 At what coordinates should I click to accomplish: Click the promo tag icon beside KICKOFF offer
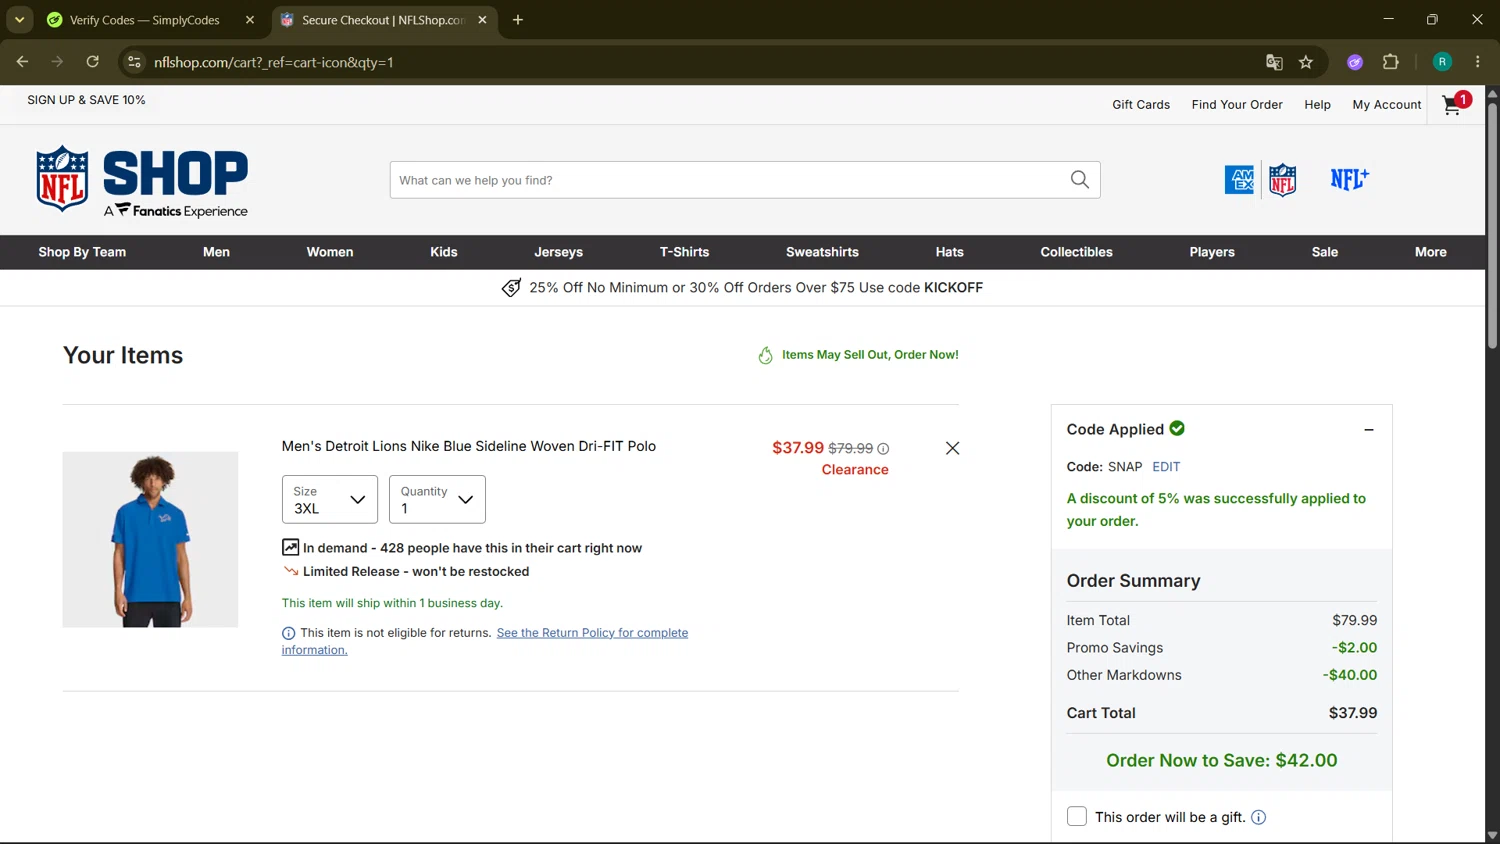pos(511,288)
